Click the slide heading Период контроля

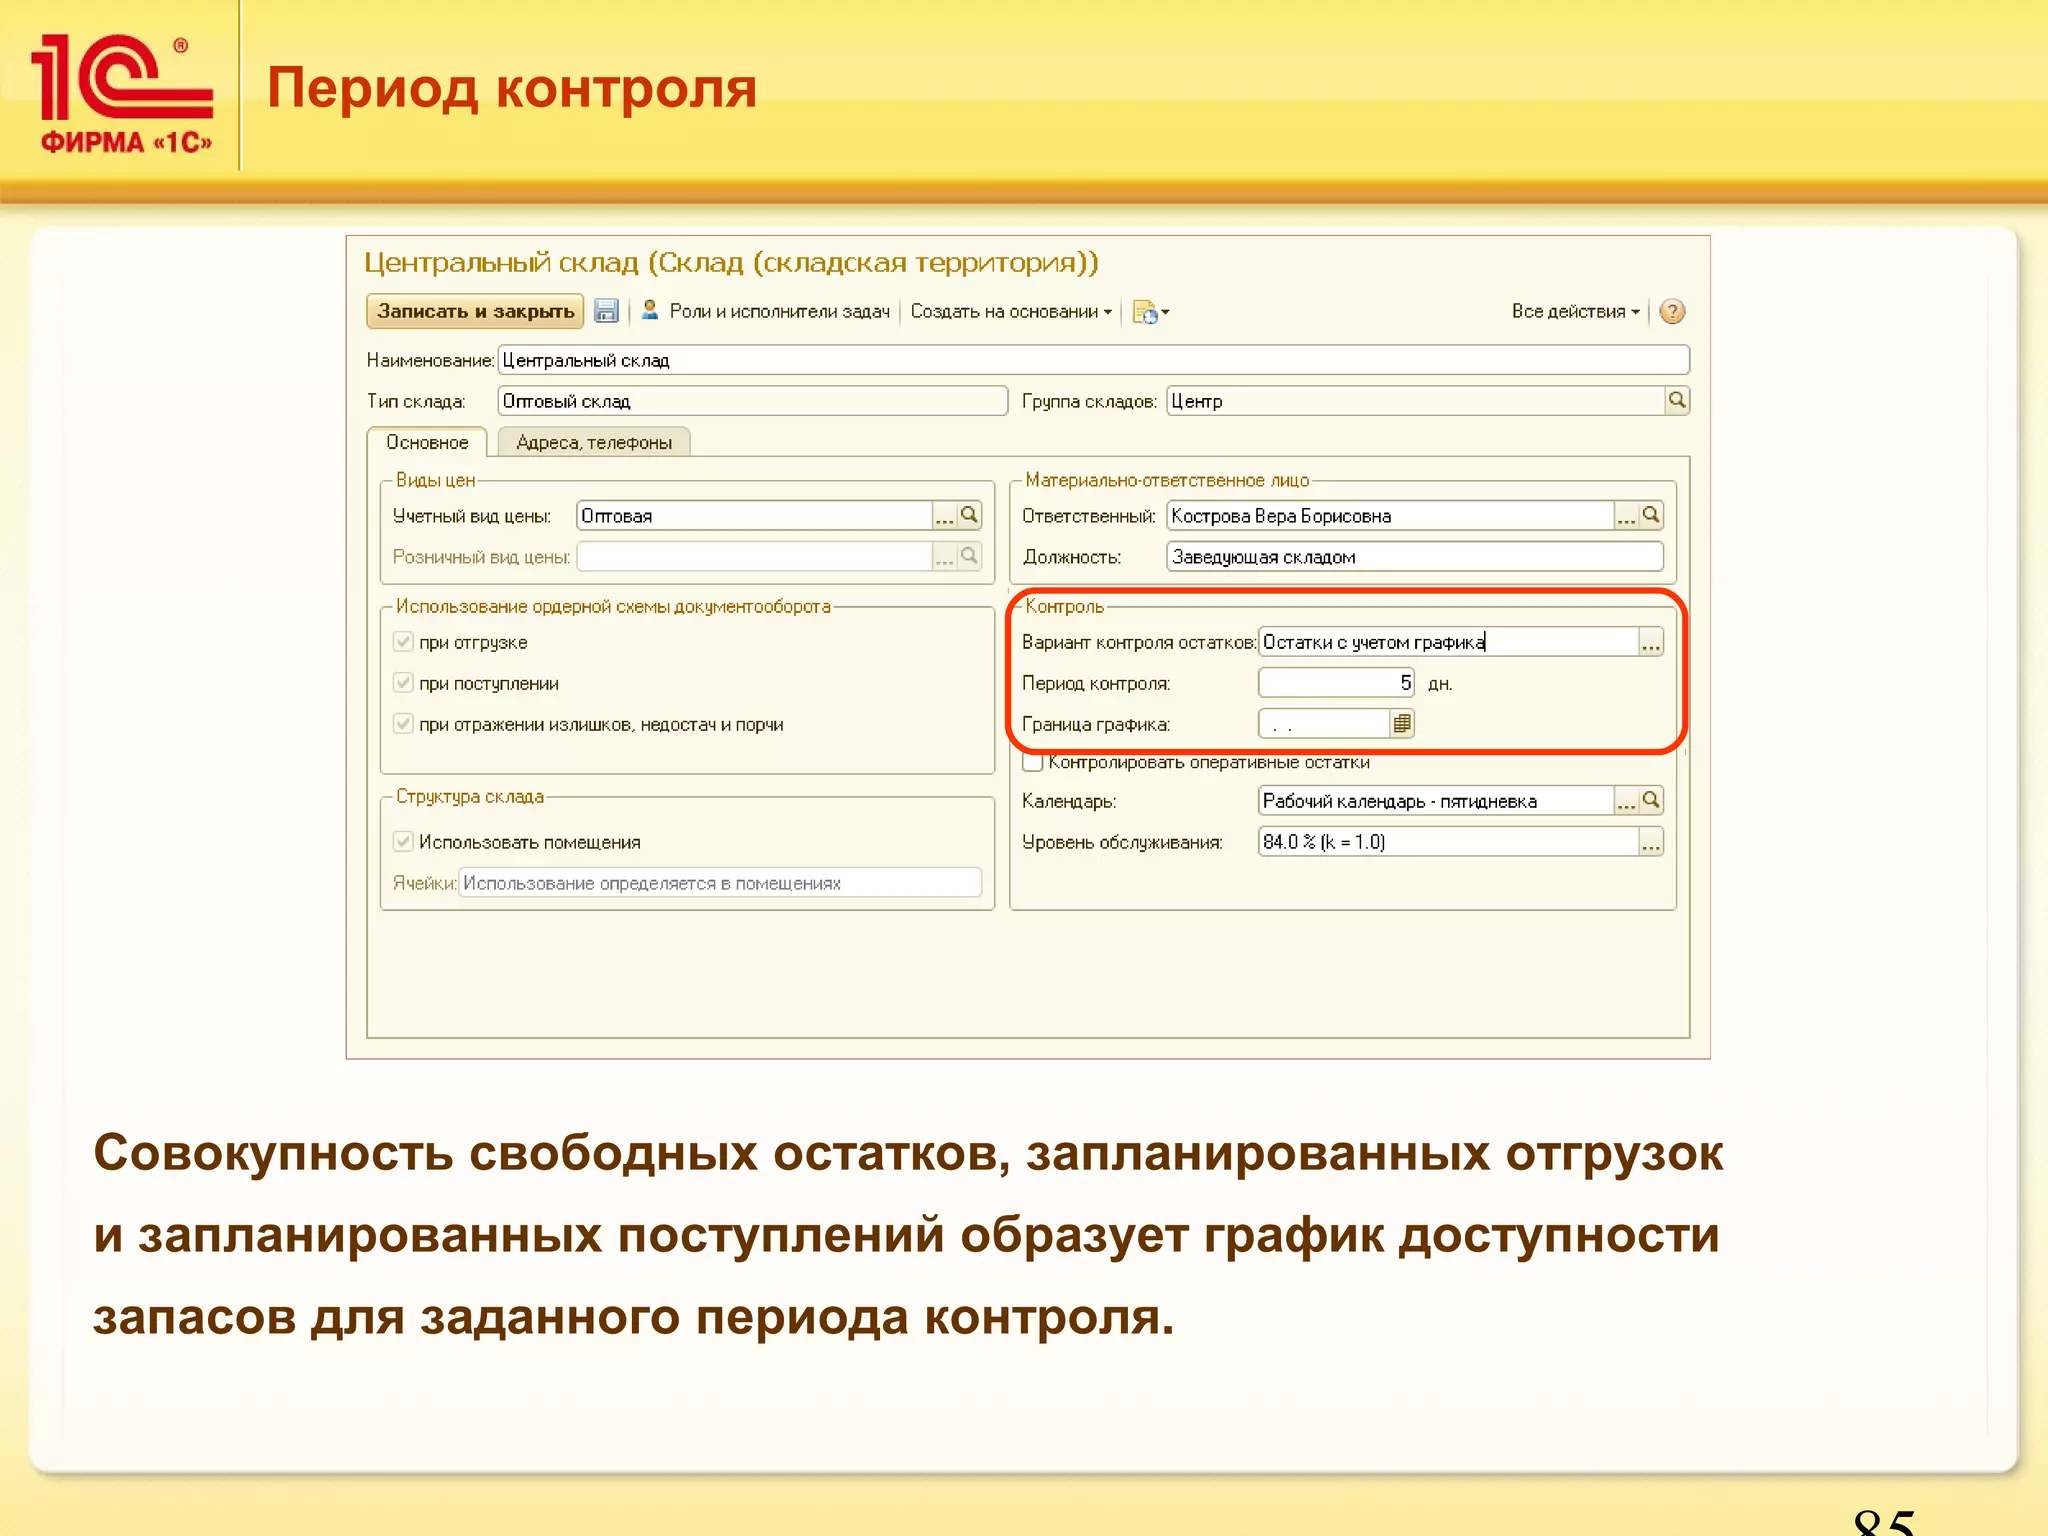(x=512, y=88)
